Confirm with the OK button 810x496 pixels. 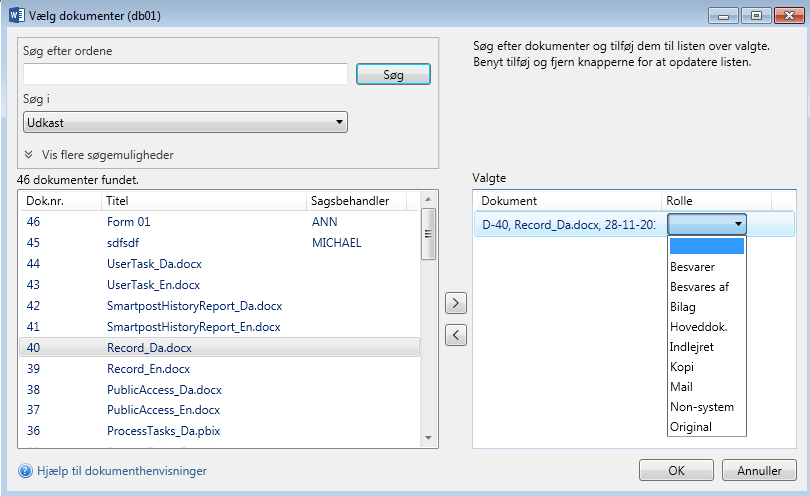[x=676, y=470]
